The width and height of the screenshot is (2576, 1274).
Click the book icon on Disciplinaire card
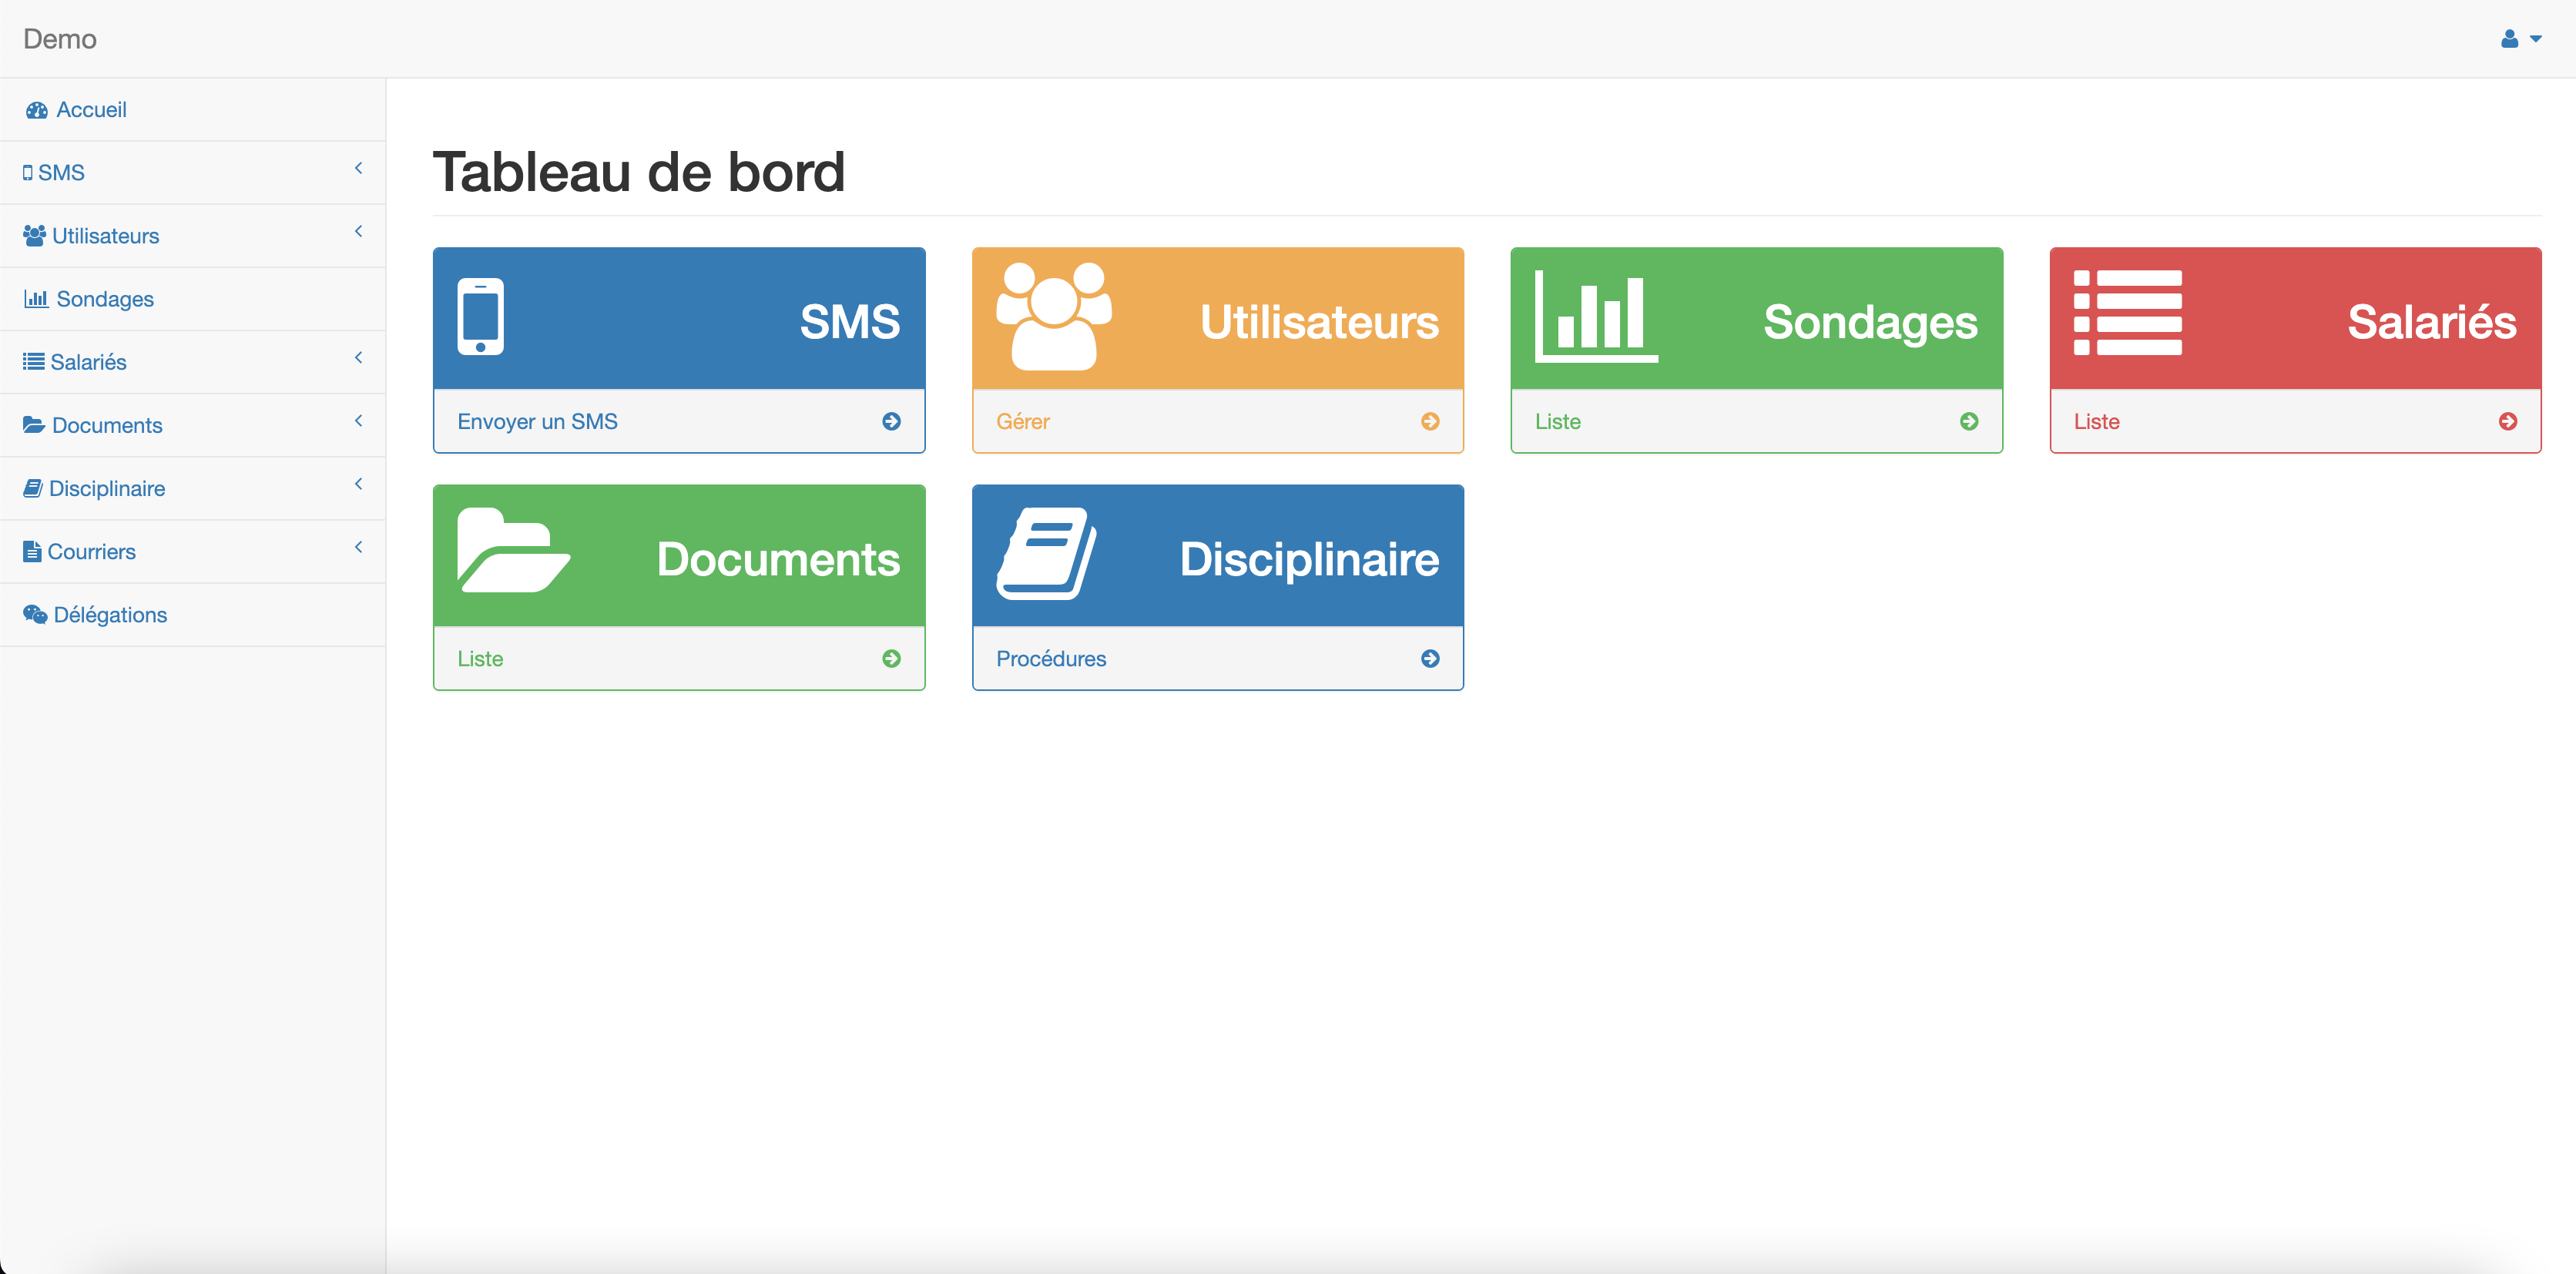[x=1046, y=553]
